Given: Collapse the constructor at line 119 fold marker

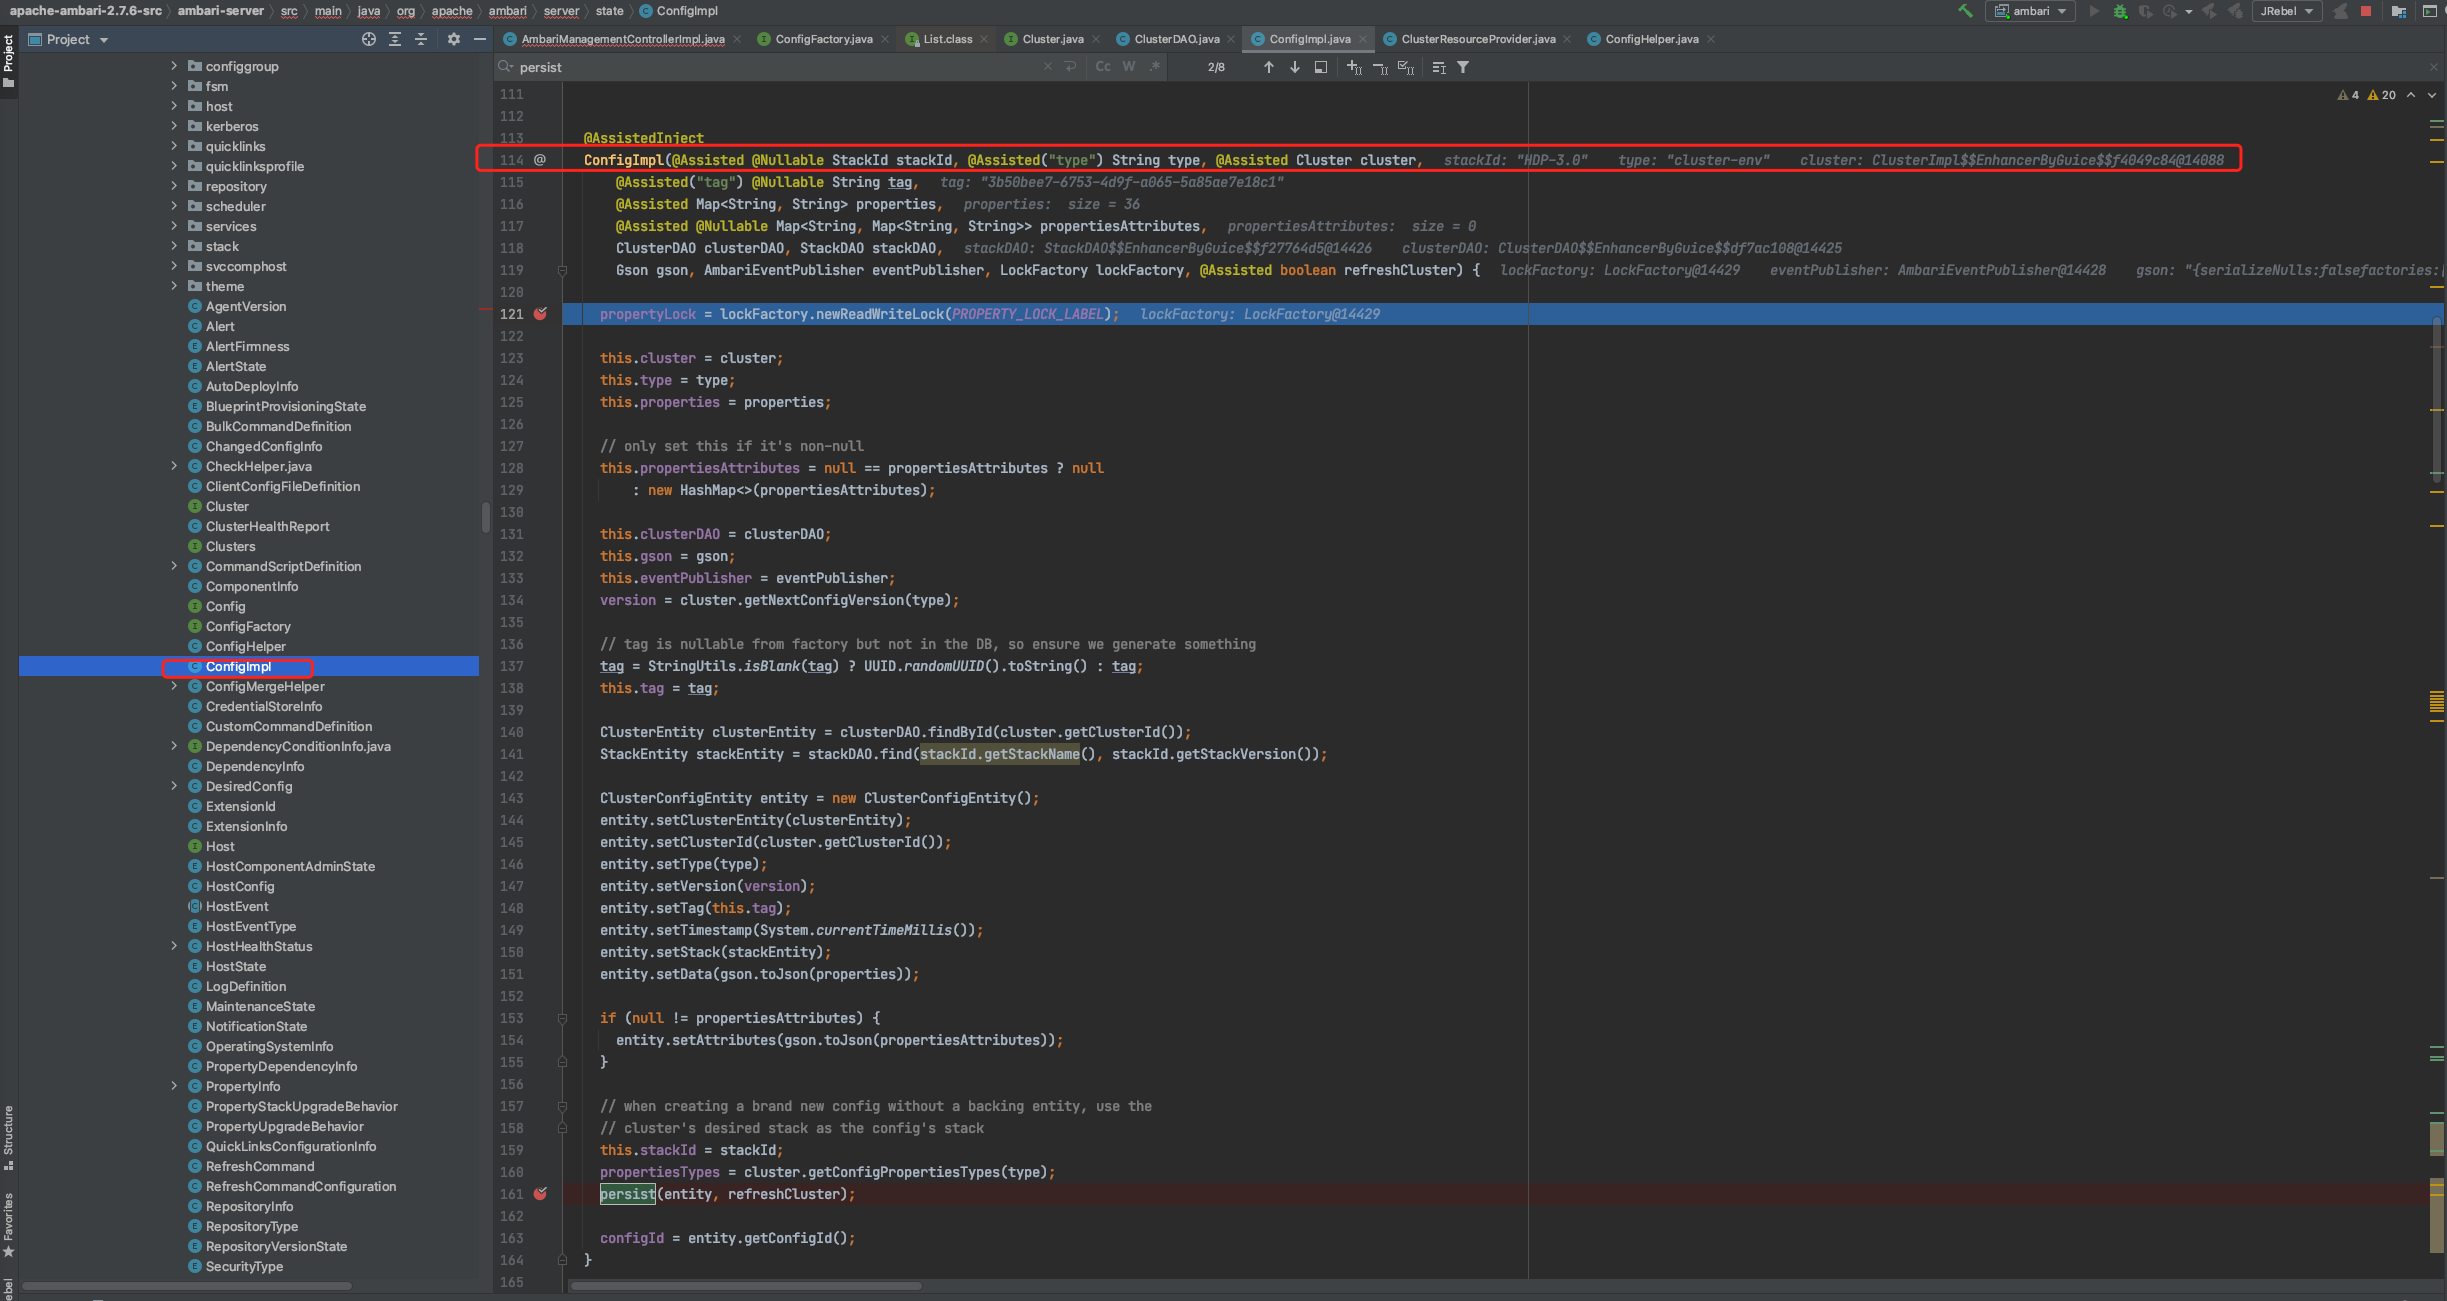Looking at the screenshot, I should (562, 270).
